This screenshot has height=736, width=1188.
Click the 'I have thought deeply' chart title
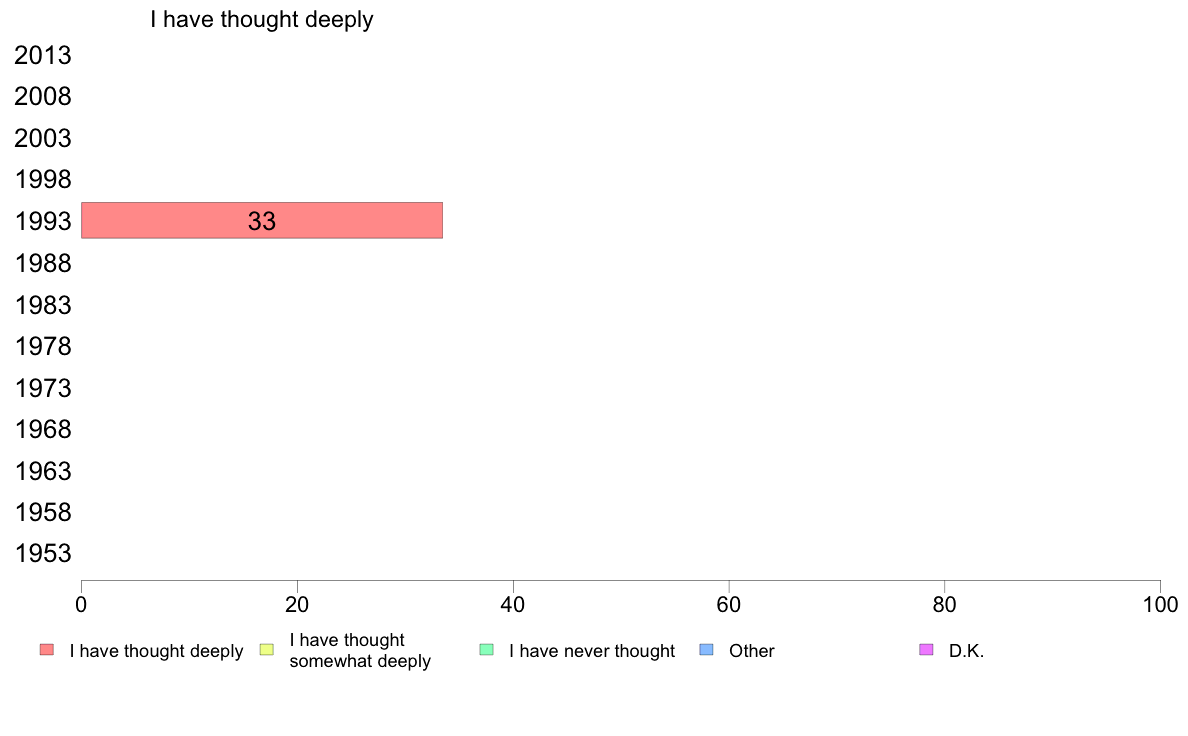(x=261, y=20)
